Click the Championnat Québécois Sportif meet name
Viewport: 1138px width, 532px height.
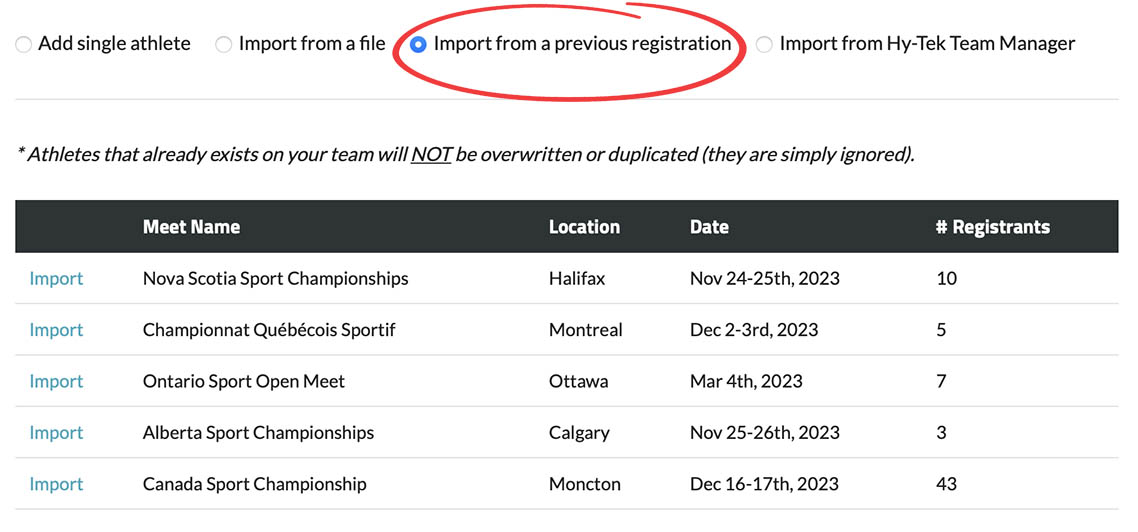[x=269, y=330]
